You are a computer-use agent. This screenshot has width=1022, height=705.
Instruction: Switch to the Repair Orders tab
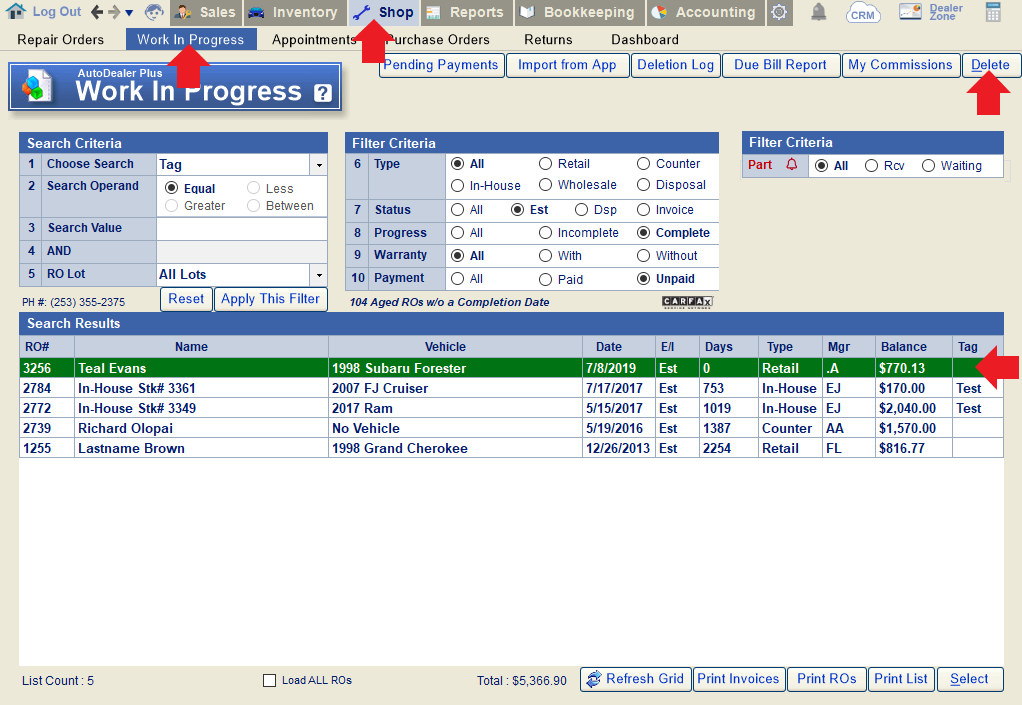click(61, 40)
